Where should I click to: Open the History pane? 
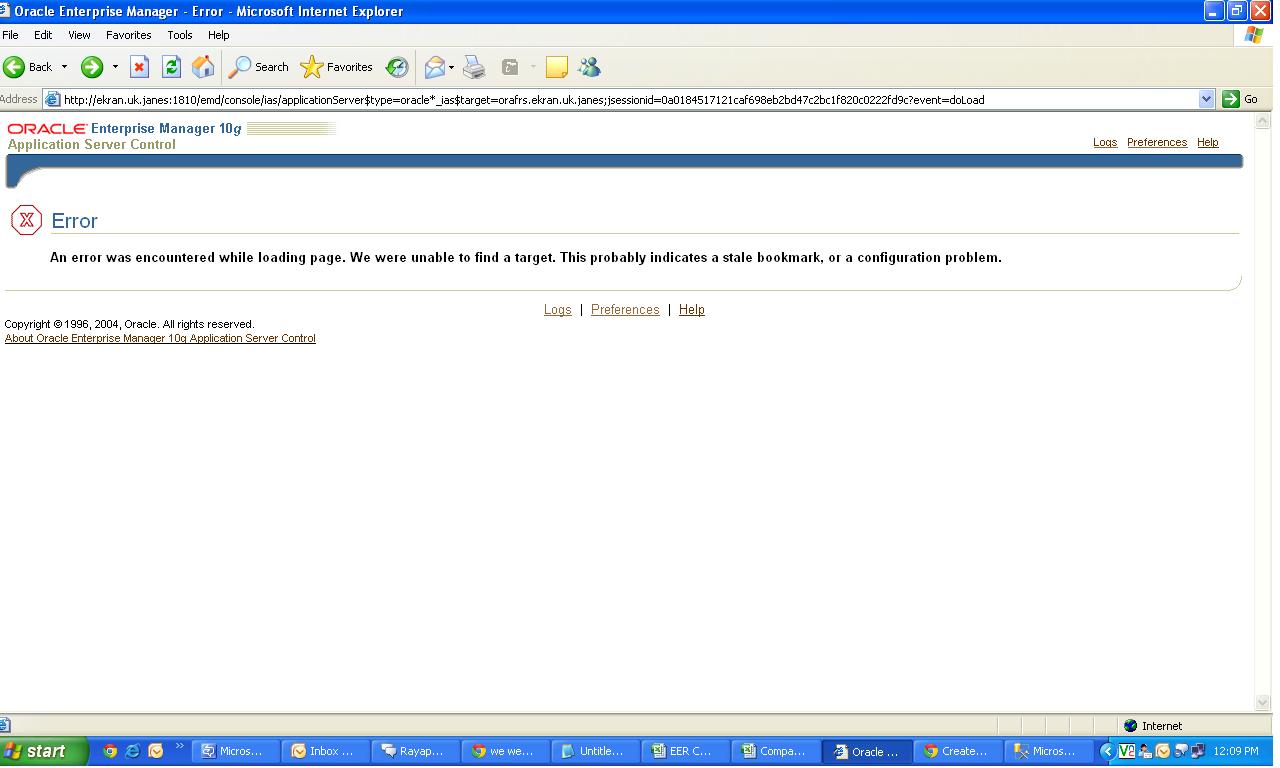click(x=397, y=67)
